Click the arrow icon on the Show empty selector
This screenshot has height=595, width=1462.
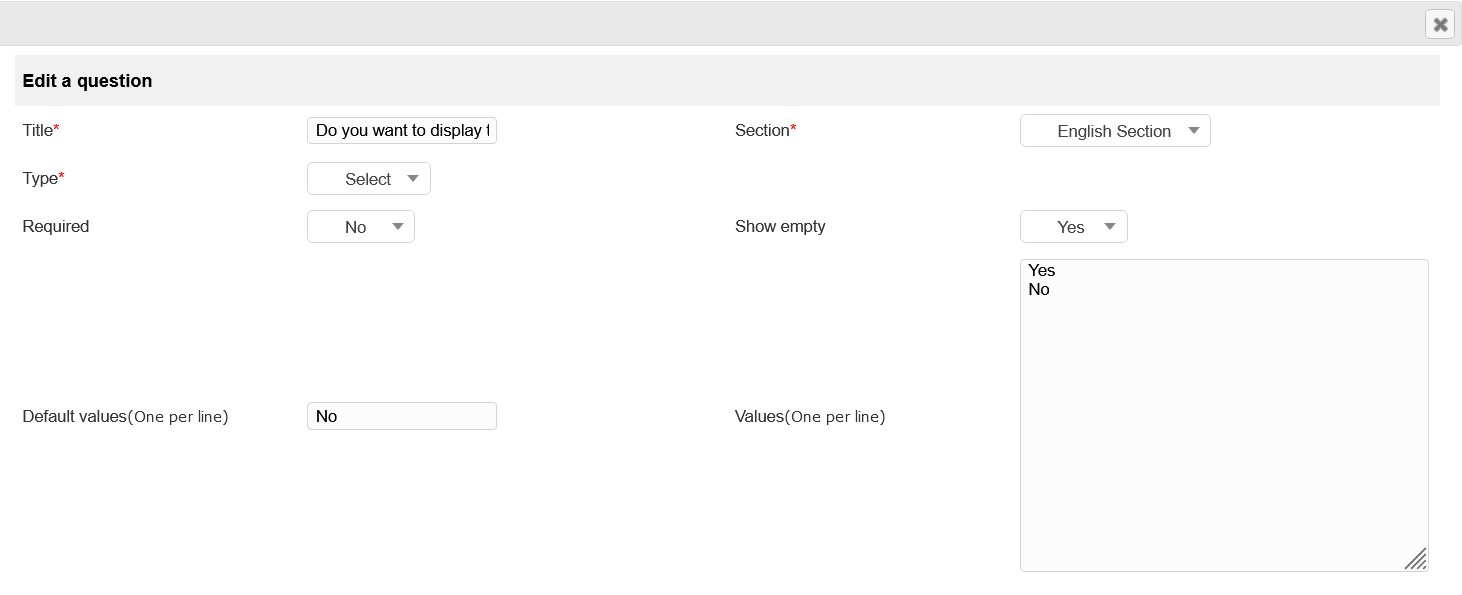pyautogui.click(x=1110, y=226)
